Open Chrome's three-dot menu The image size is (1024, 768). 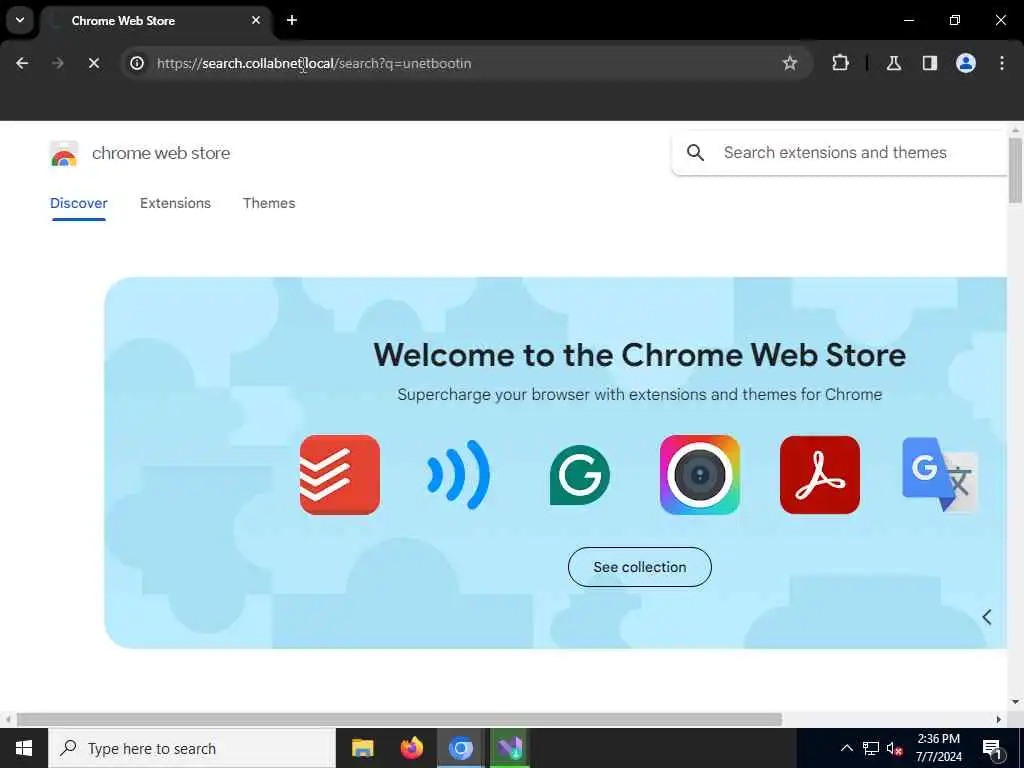click(x=1002, y=63)
